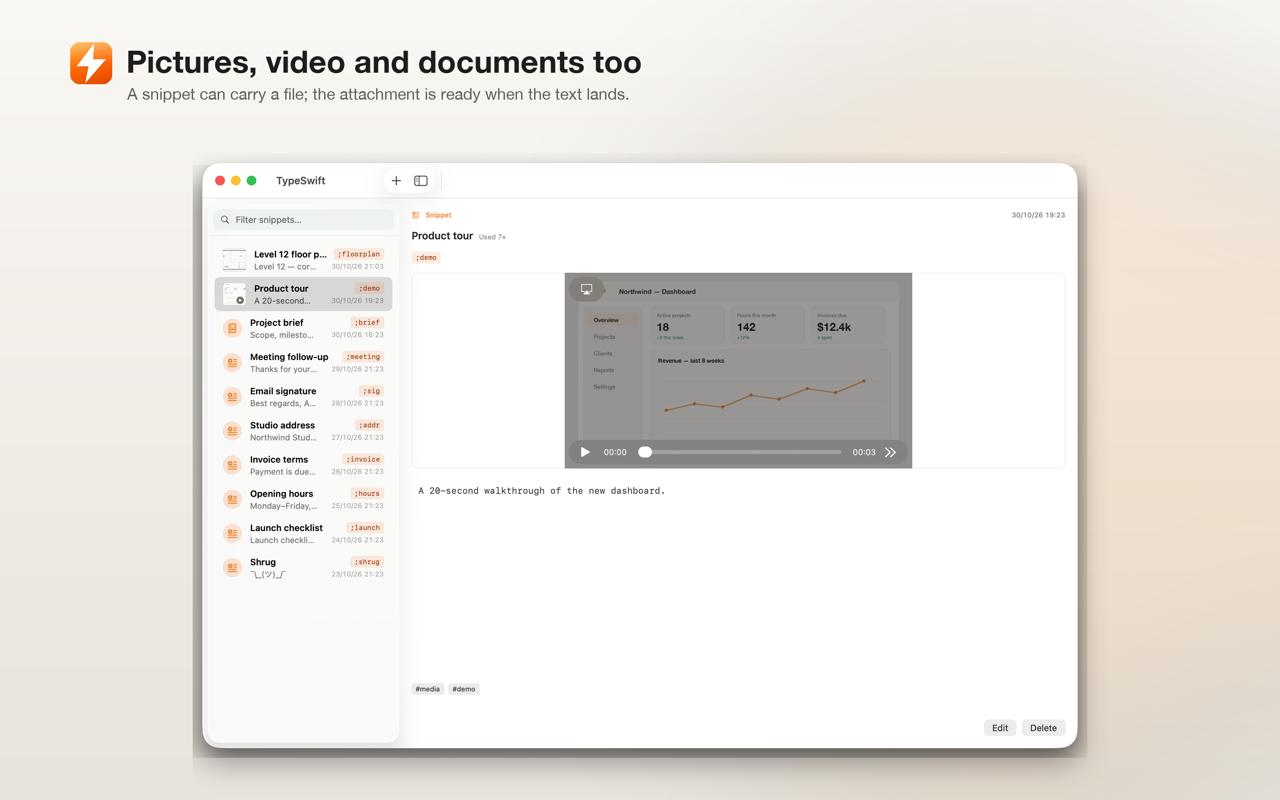Click the magnifier icon in filter field
1280x800 pixels.
(x=225, y=220)
